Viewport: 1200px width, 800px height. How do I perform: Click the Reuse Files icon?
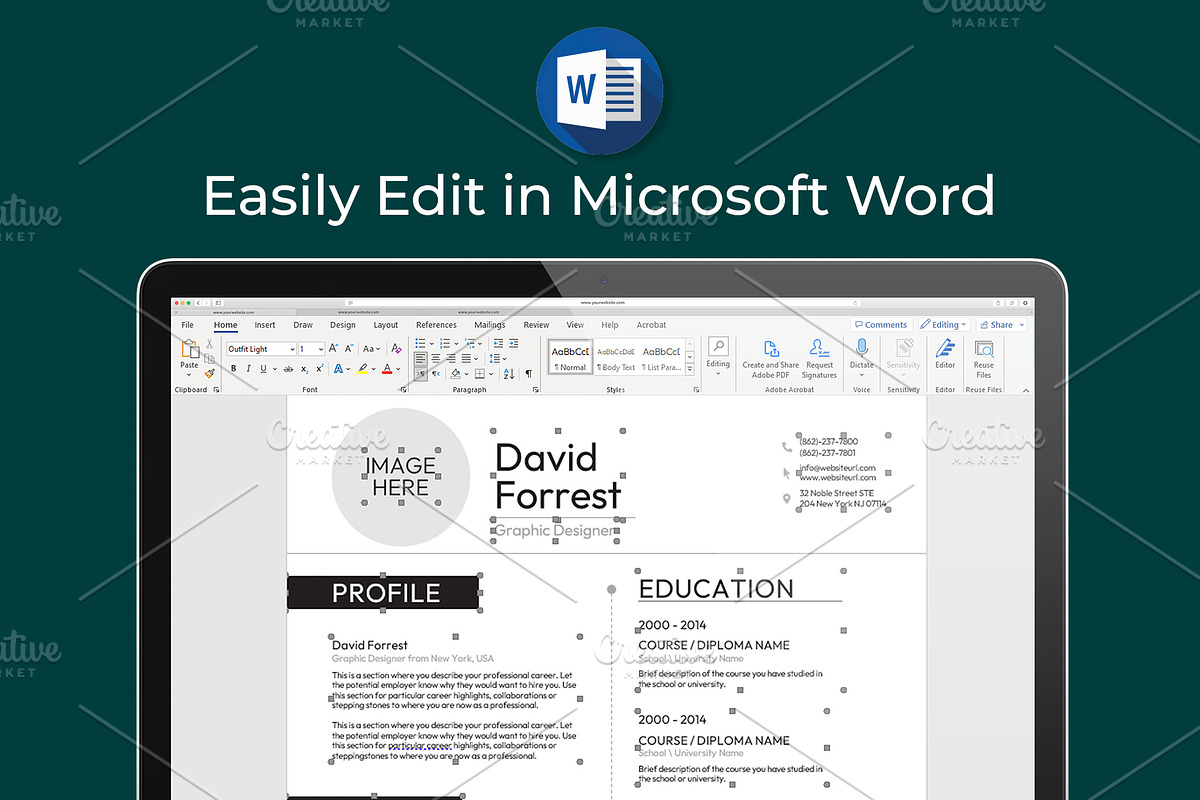pyautogui.click(x=984, y=349)
